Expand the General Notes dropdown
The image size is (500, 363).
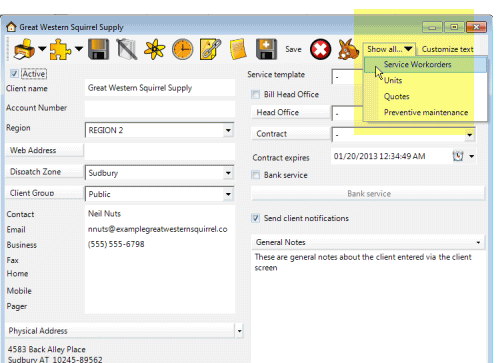(x=478, y=243)
